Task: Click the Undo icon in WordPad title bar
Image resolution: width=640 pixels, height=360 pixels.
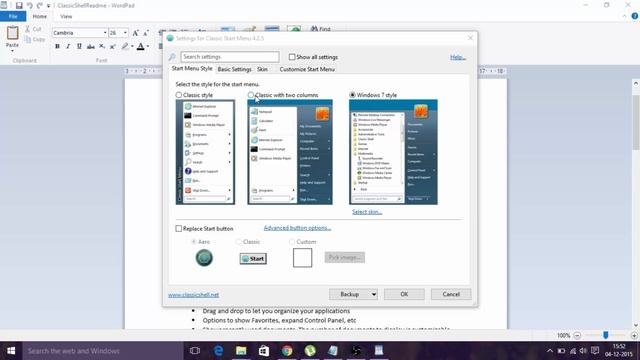Action: [29, 6]
